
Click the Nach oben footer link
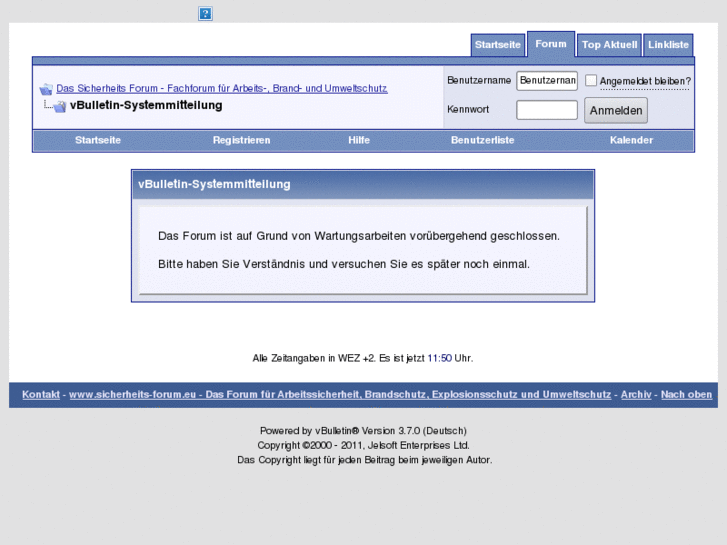(686, 394)
